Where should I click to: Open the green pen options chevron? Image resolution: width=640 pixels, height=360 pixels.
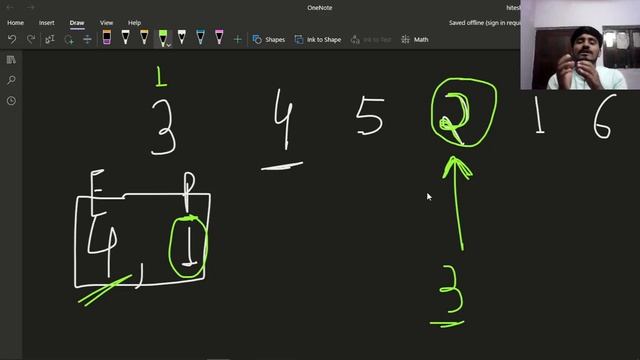169,45
